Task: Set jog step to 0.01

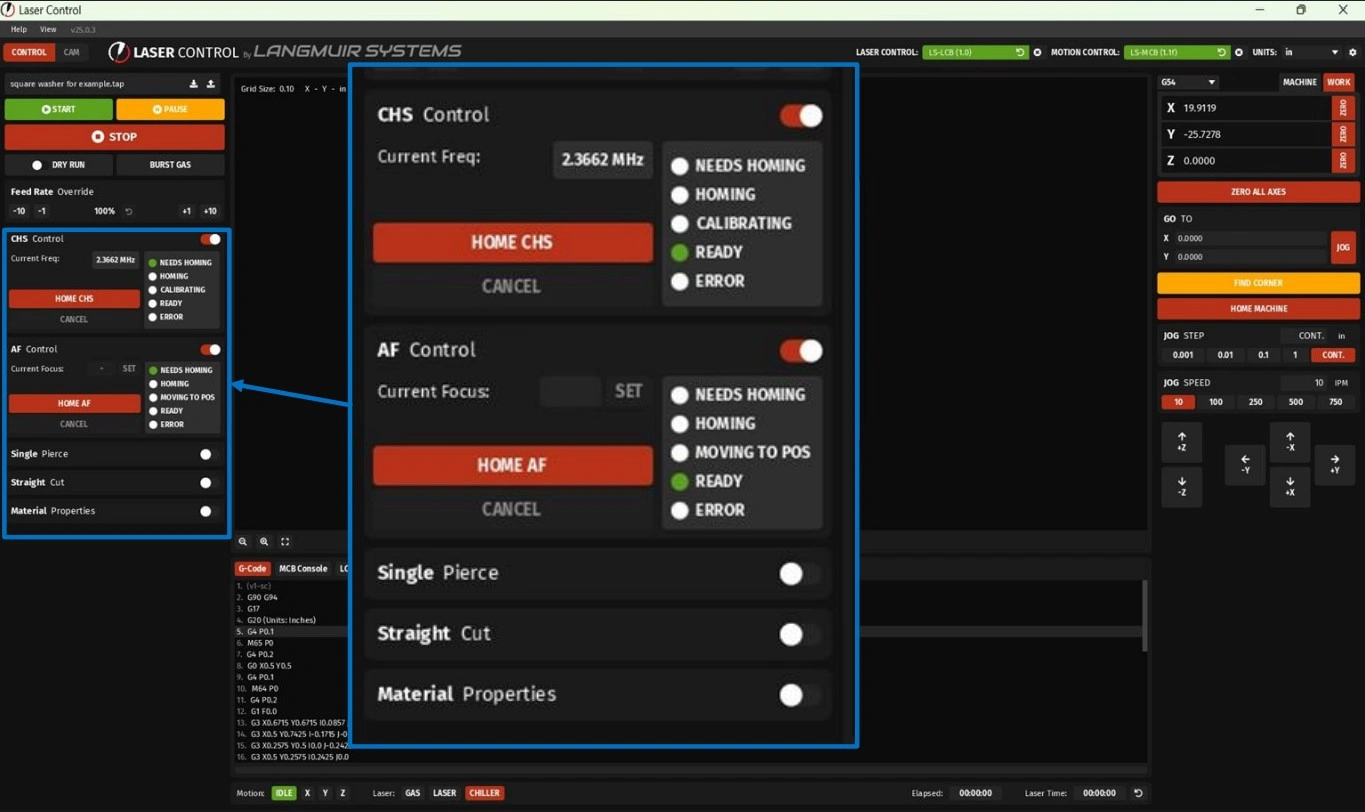Action: tap(1225, 355)
